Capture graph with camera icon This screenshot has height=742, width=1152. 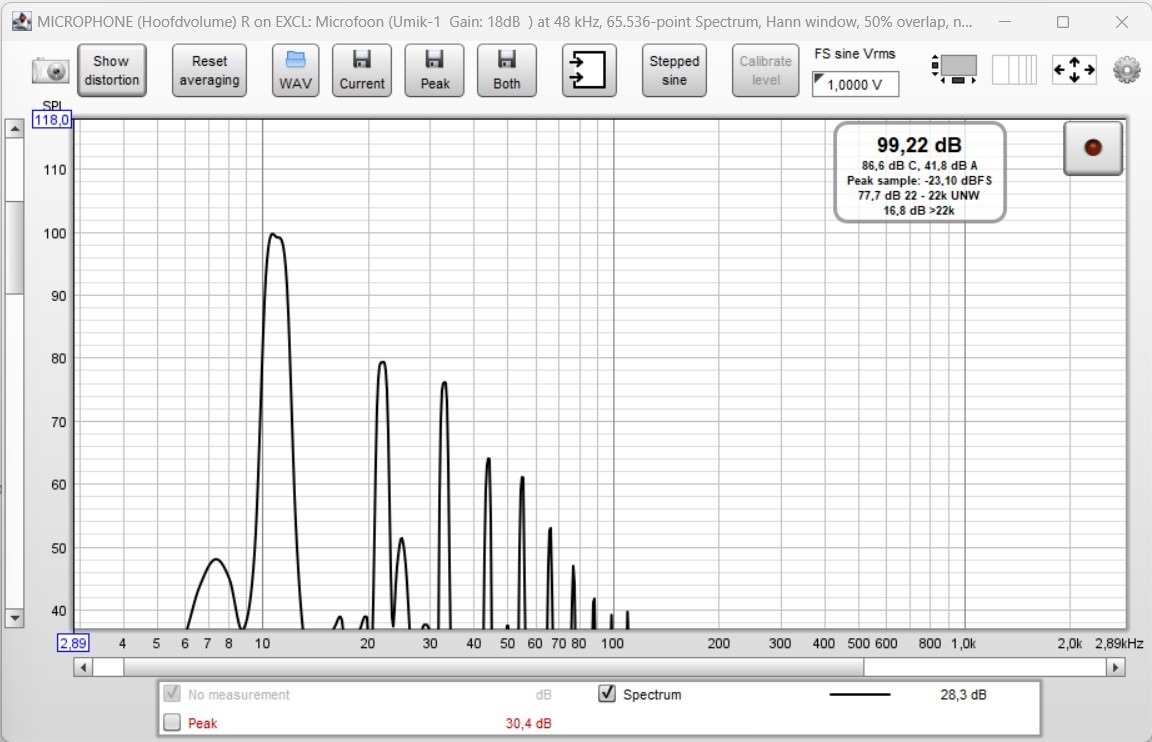click(50, 71)
